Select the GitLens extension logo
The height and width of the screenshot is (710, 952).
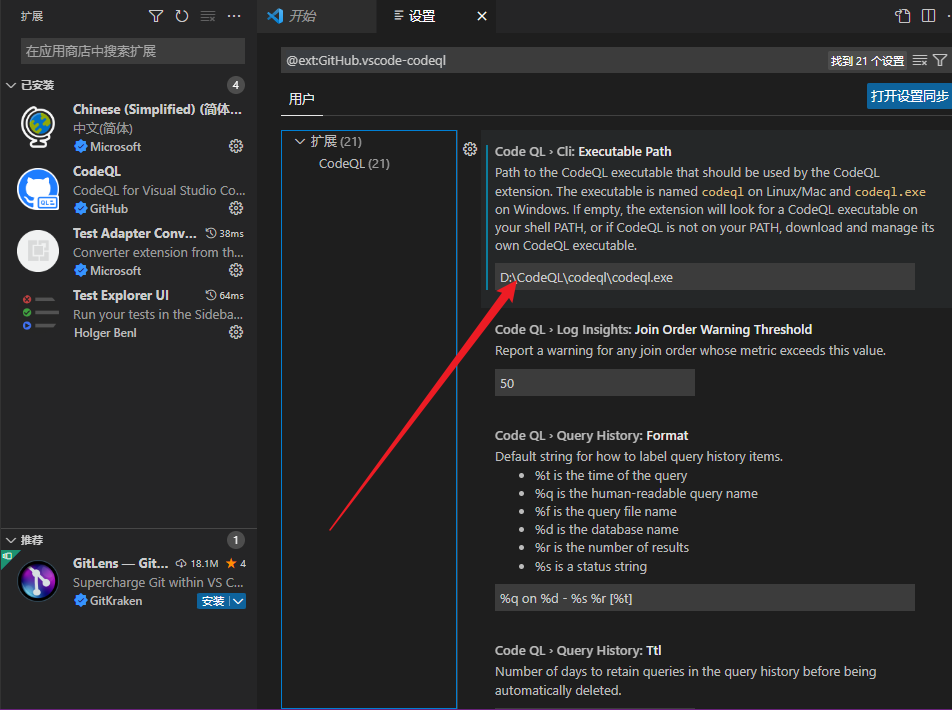point(38,581)
